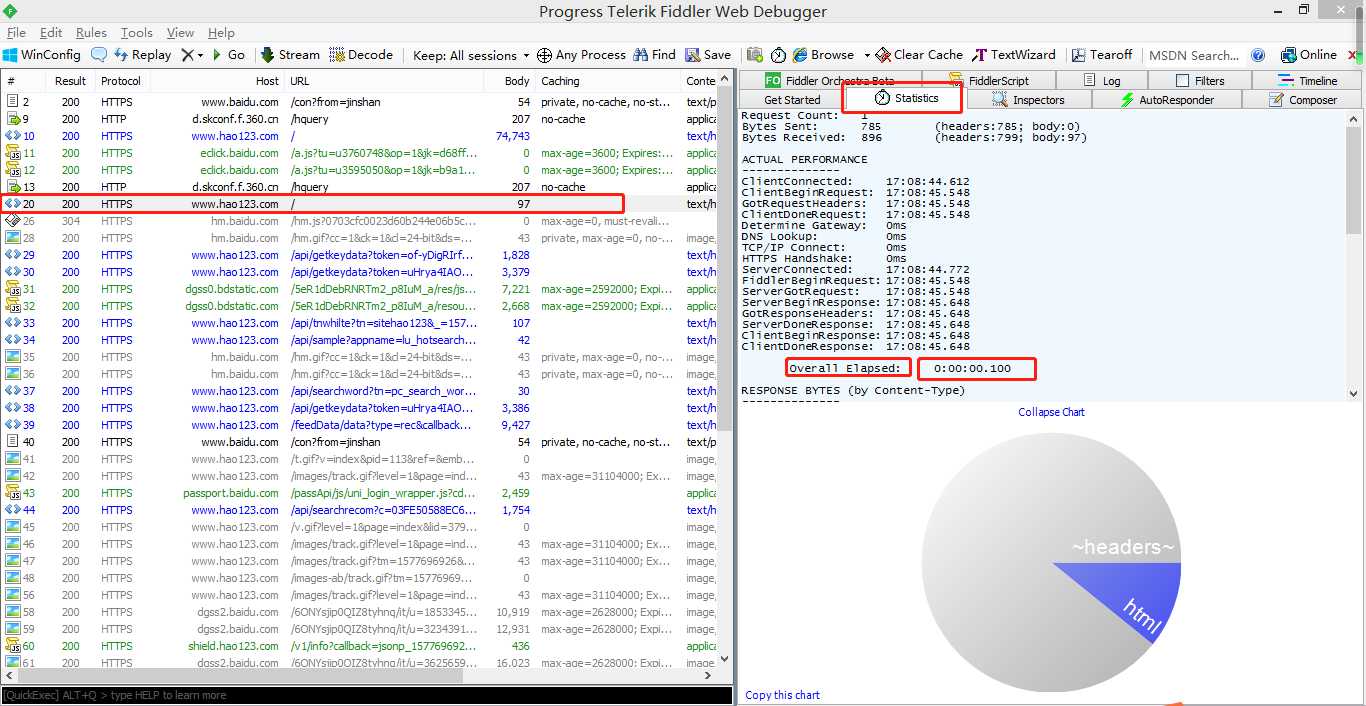Click the blue help icon
The height and width of the screenshot is (706, 1366).
(1258, 55)
